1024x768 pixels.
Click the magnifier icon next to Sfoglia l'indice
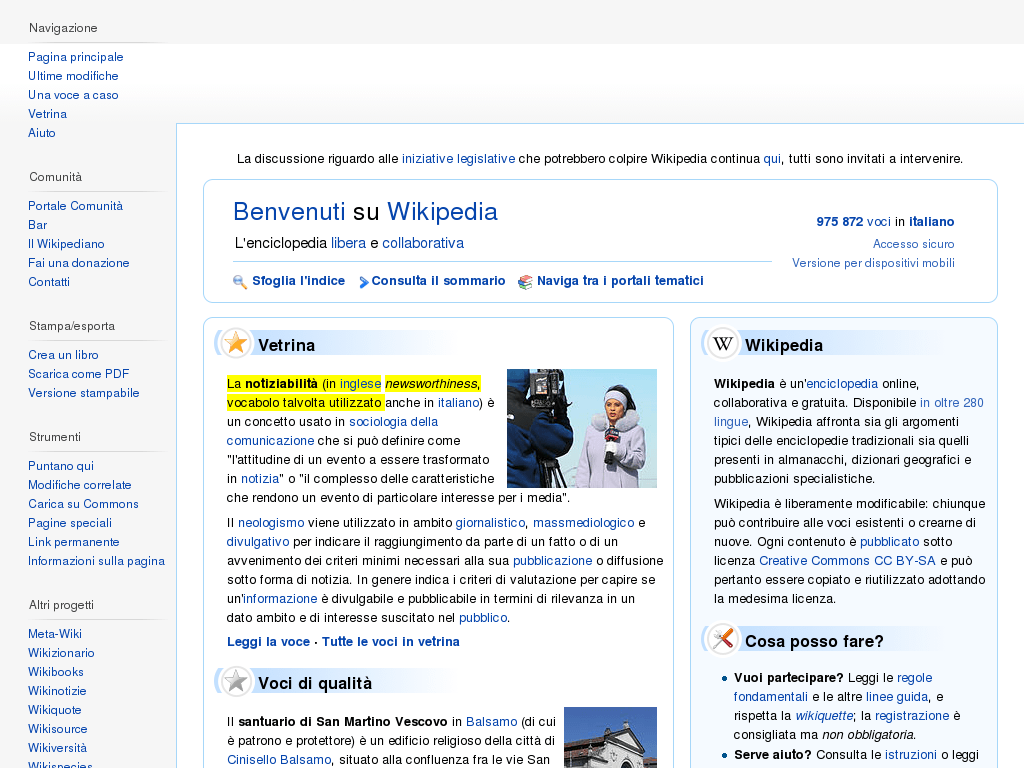pyautogui.click(x=240, y=282)
